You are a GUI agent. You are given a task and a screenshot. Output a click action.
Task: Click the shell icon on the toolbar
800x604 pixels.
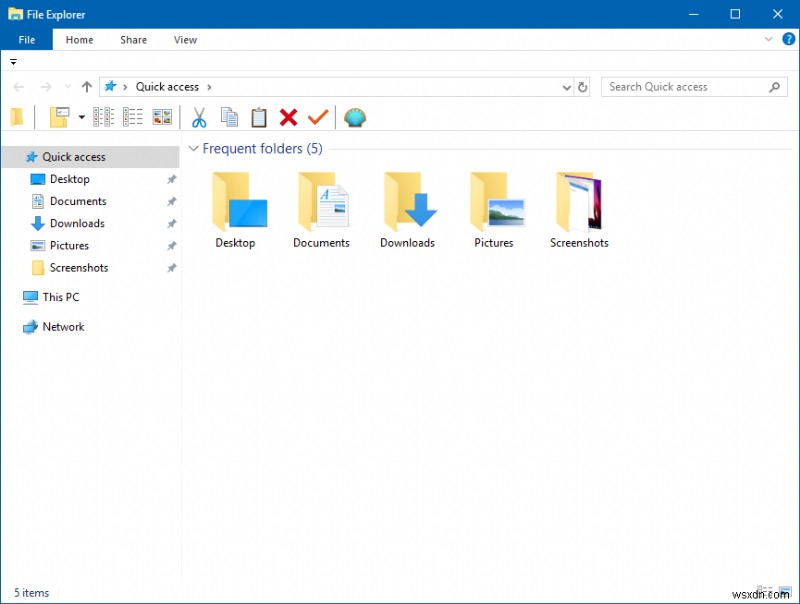(355, 117)
